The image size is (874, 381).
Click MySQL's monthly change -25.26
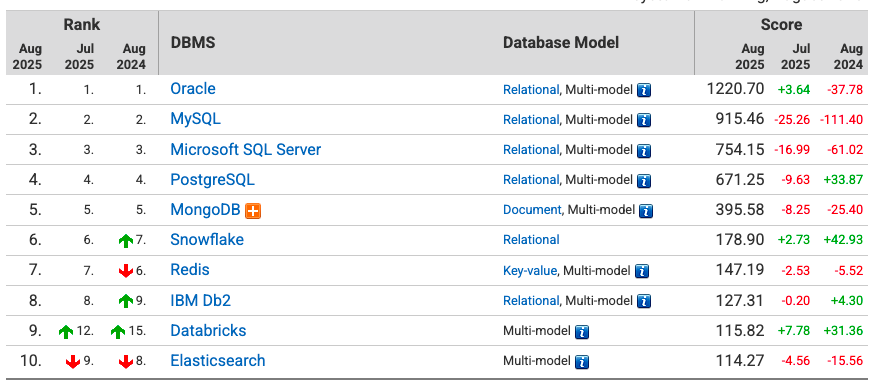[x=792, y=120]
